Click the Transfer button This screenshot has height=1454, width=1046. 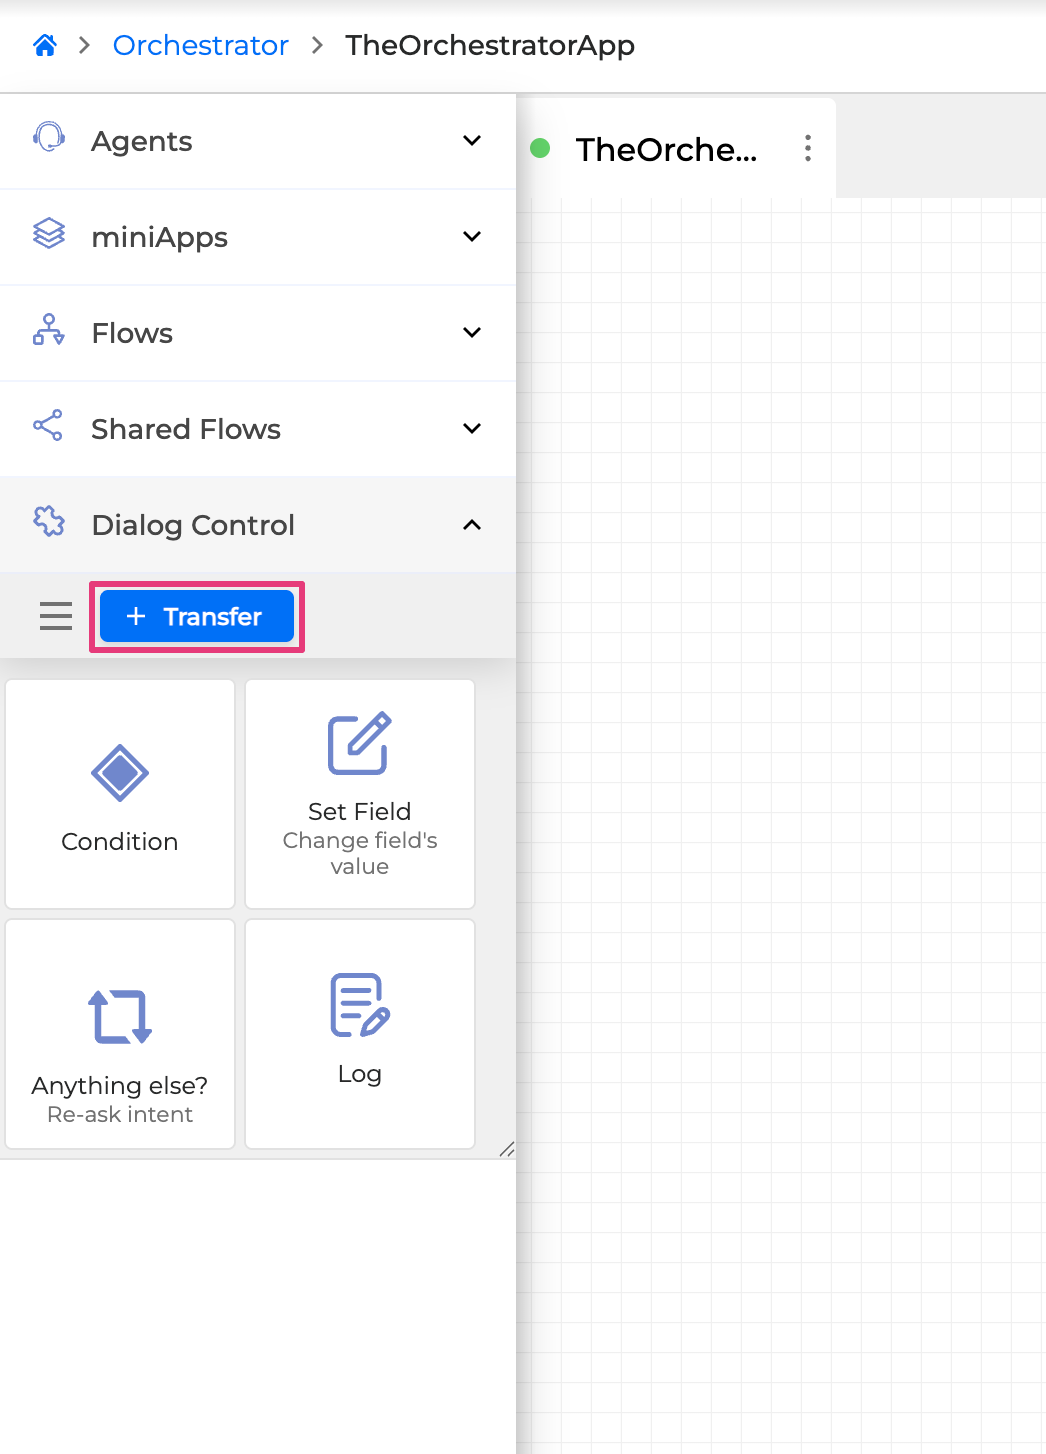197,616
